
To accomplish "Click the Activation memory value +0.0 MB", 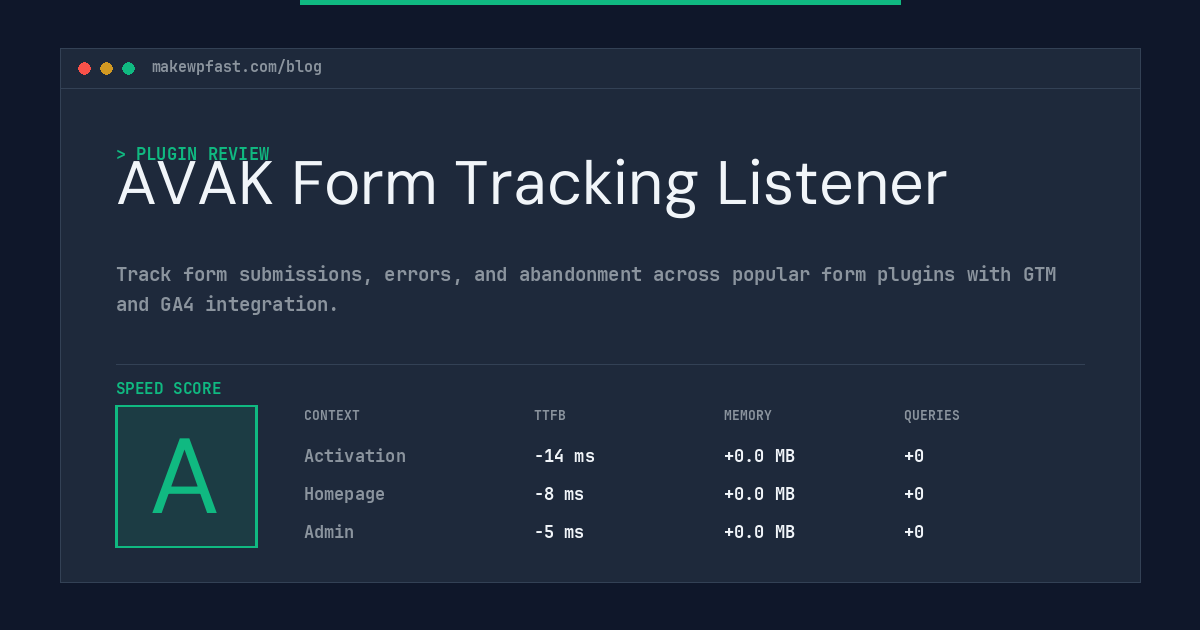I will coord(759,456).
